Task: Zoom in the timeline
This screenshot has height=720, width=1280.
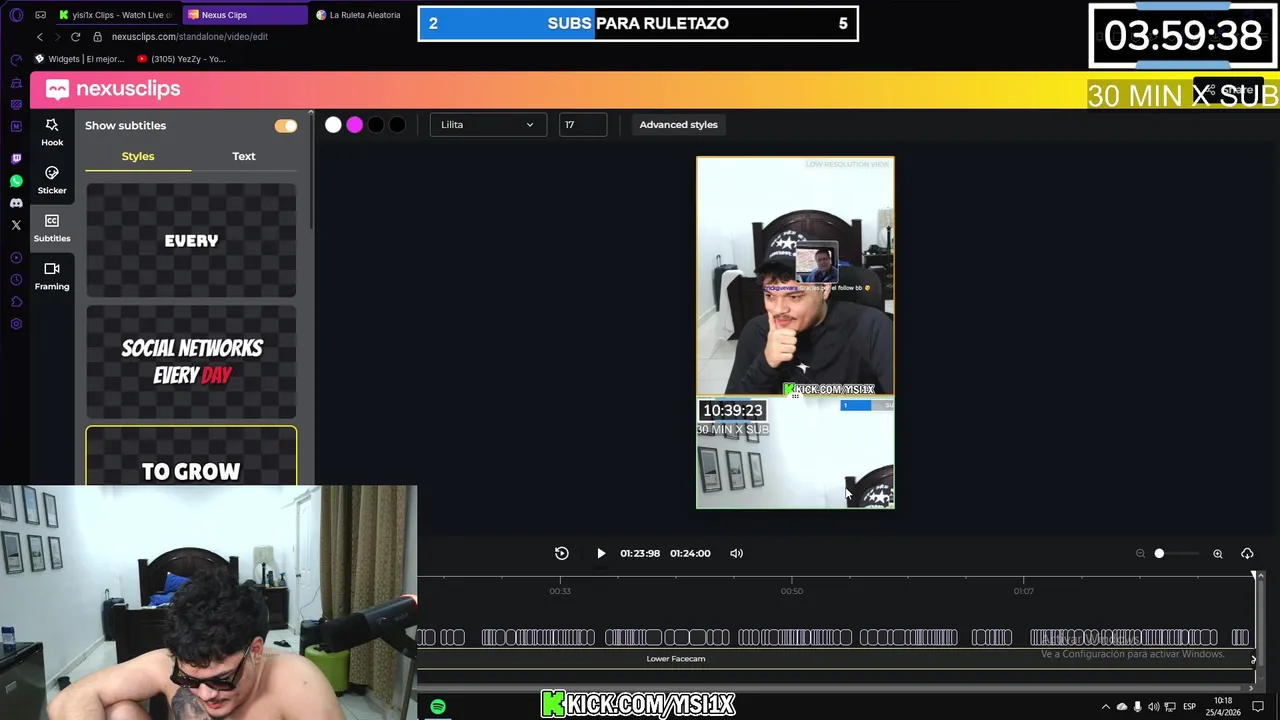Action: click(x=1218, y=553)
